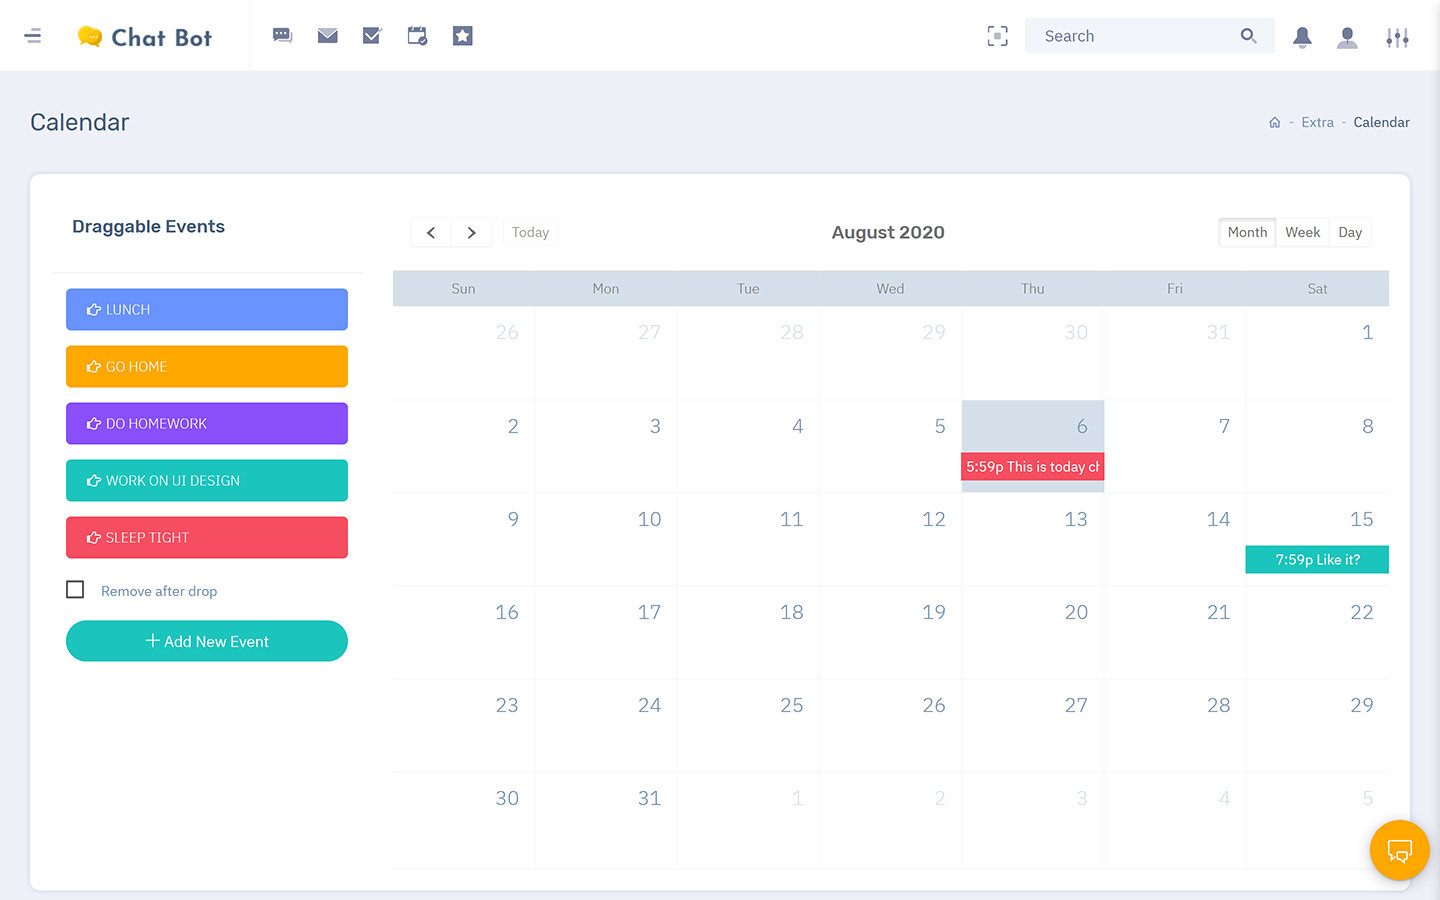Viewport: 1440px width, 900px height.
Task: Open the calendar icon in top toolbar
Action: point(417,36)
